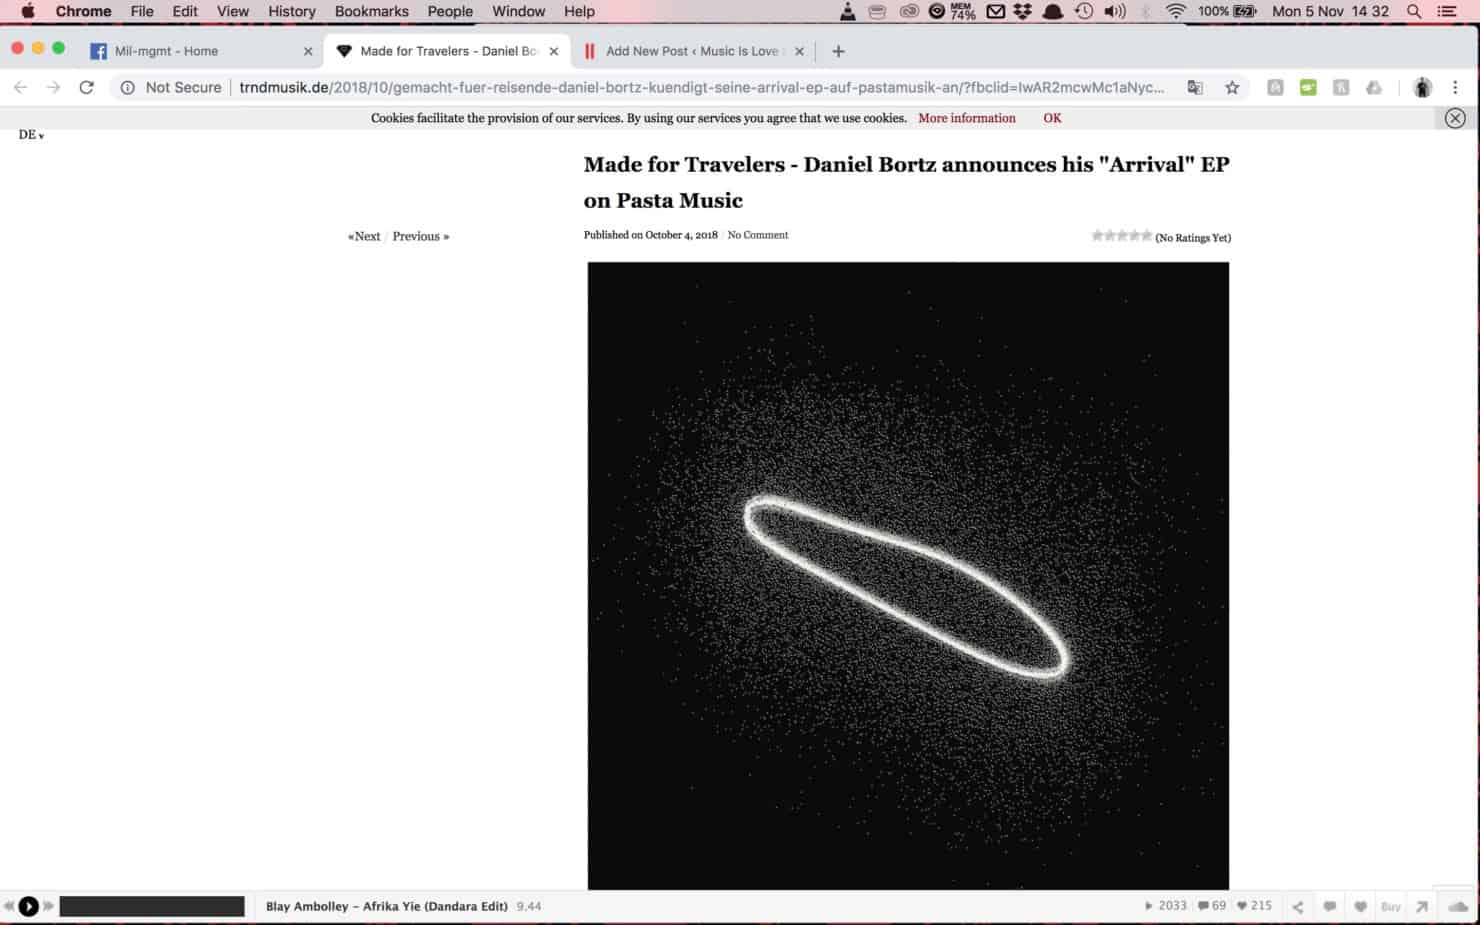Click the Published on October 4, 2018 date

point(651,235)
